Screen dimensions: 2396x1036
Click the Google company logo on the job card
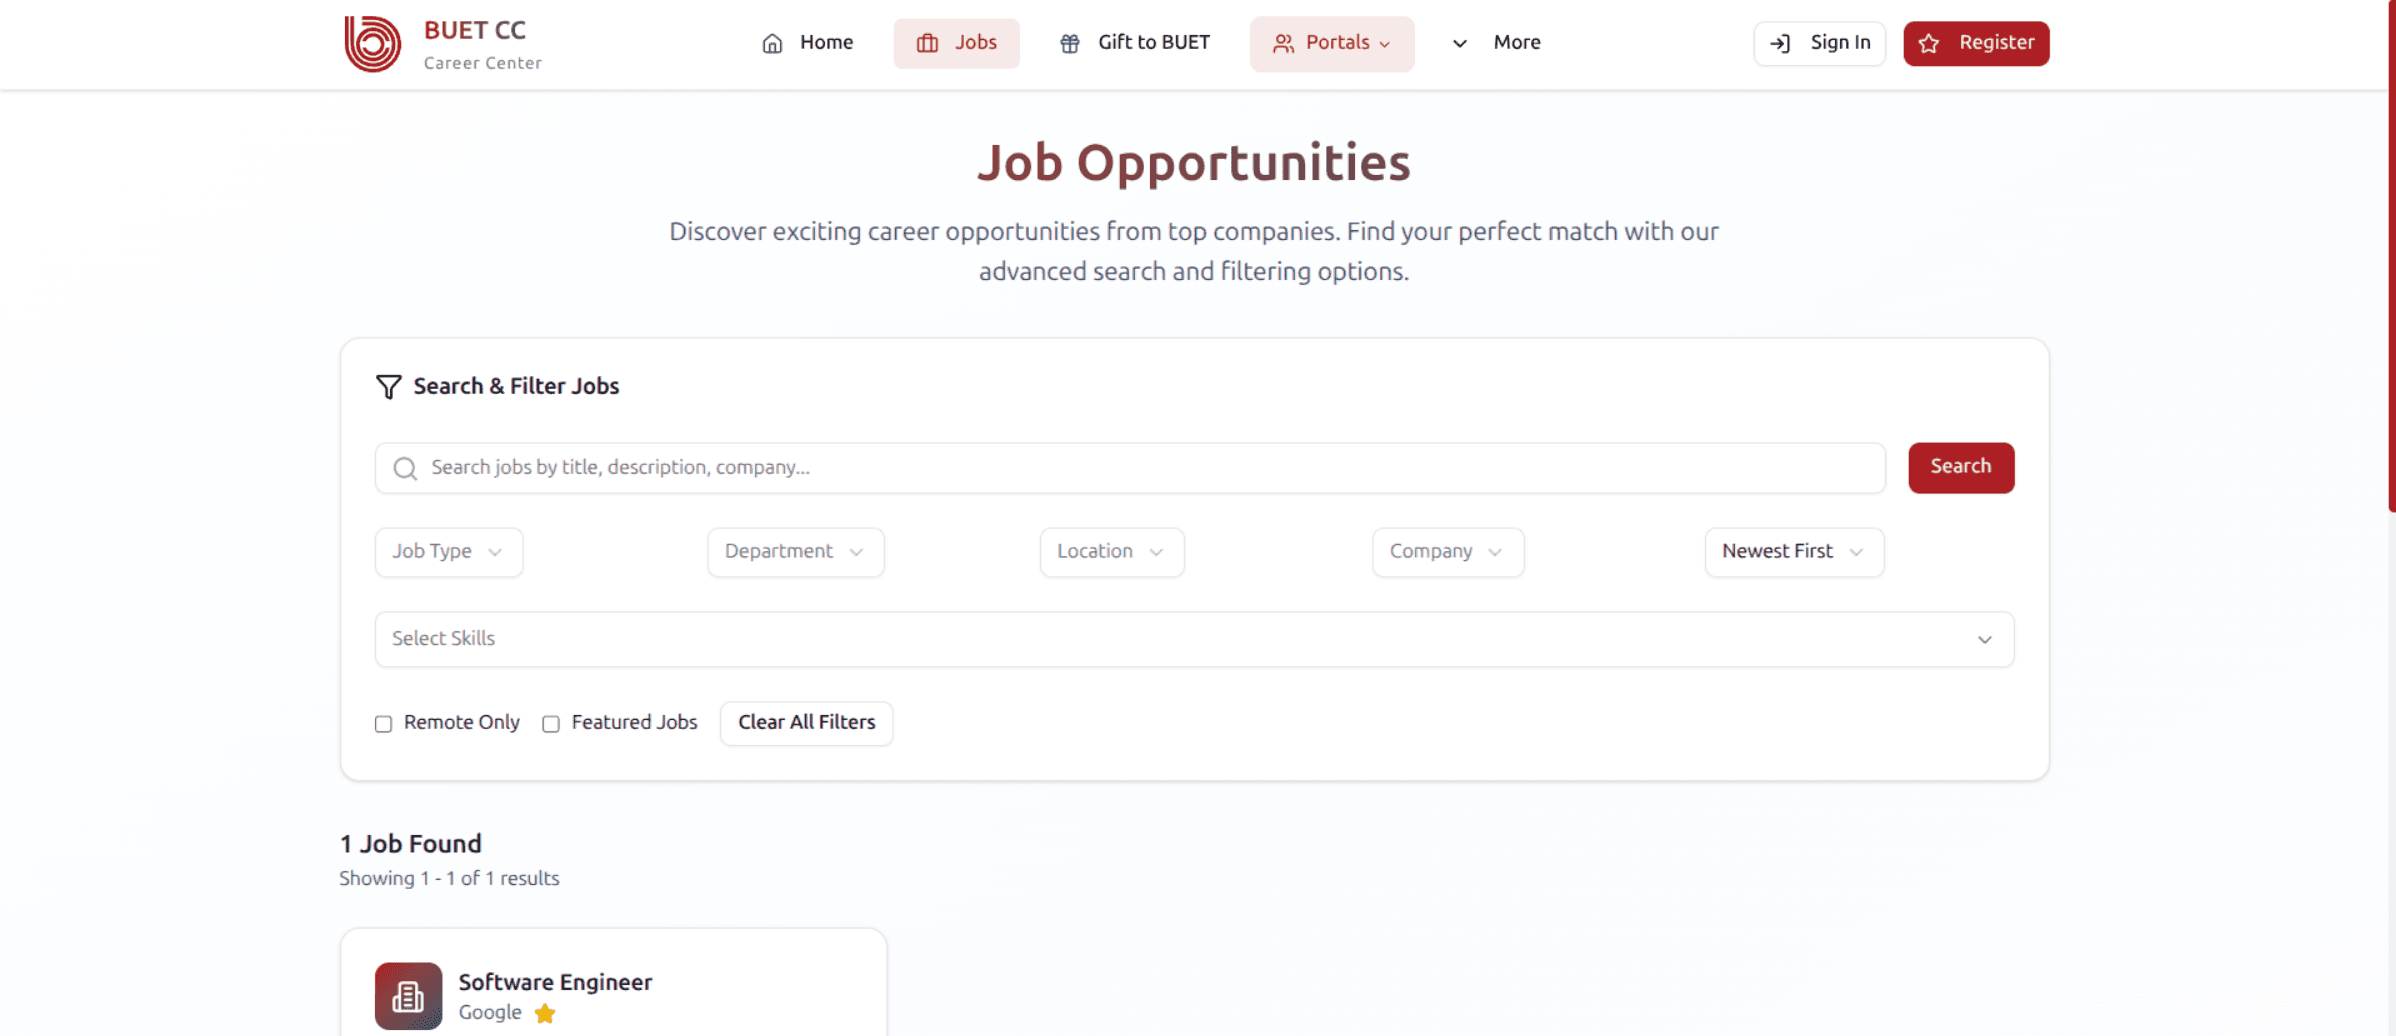[x=408, y=996]
